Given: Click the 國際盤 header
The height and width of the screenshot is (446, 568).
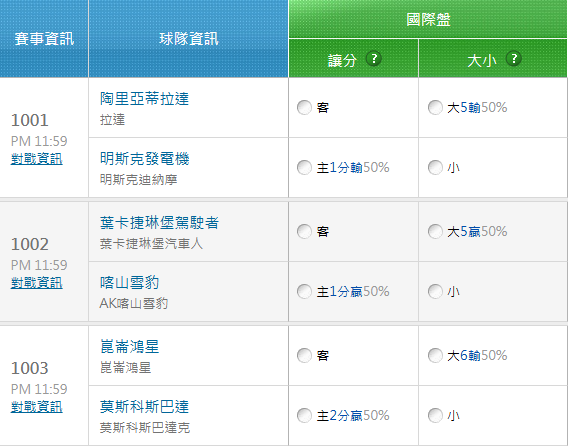Looking at the screenshot, I should pos(428,19).
